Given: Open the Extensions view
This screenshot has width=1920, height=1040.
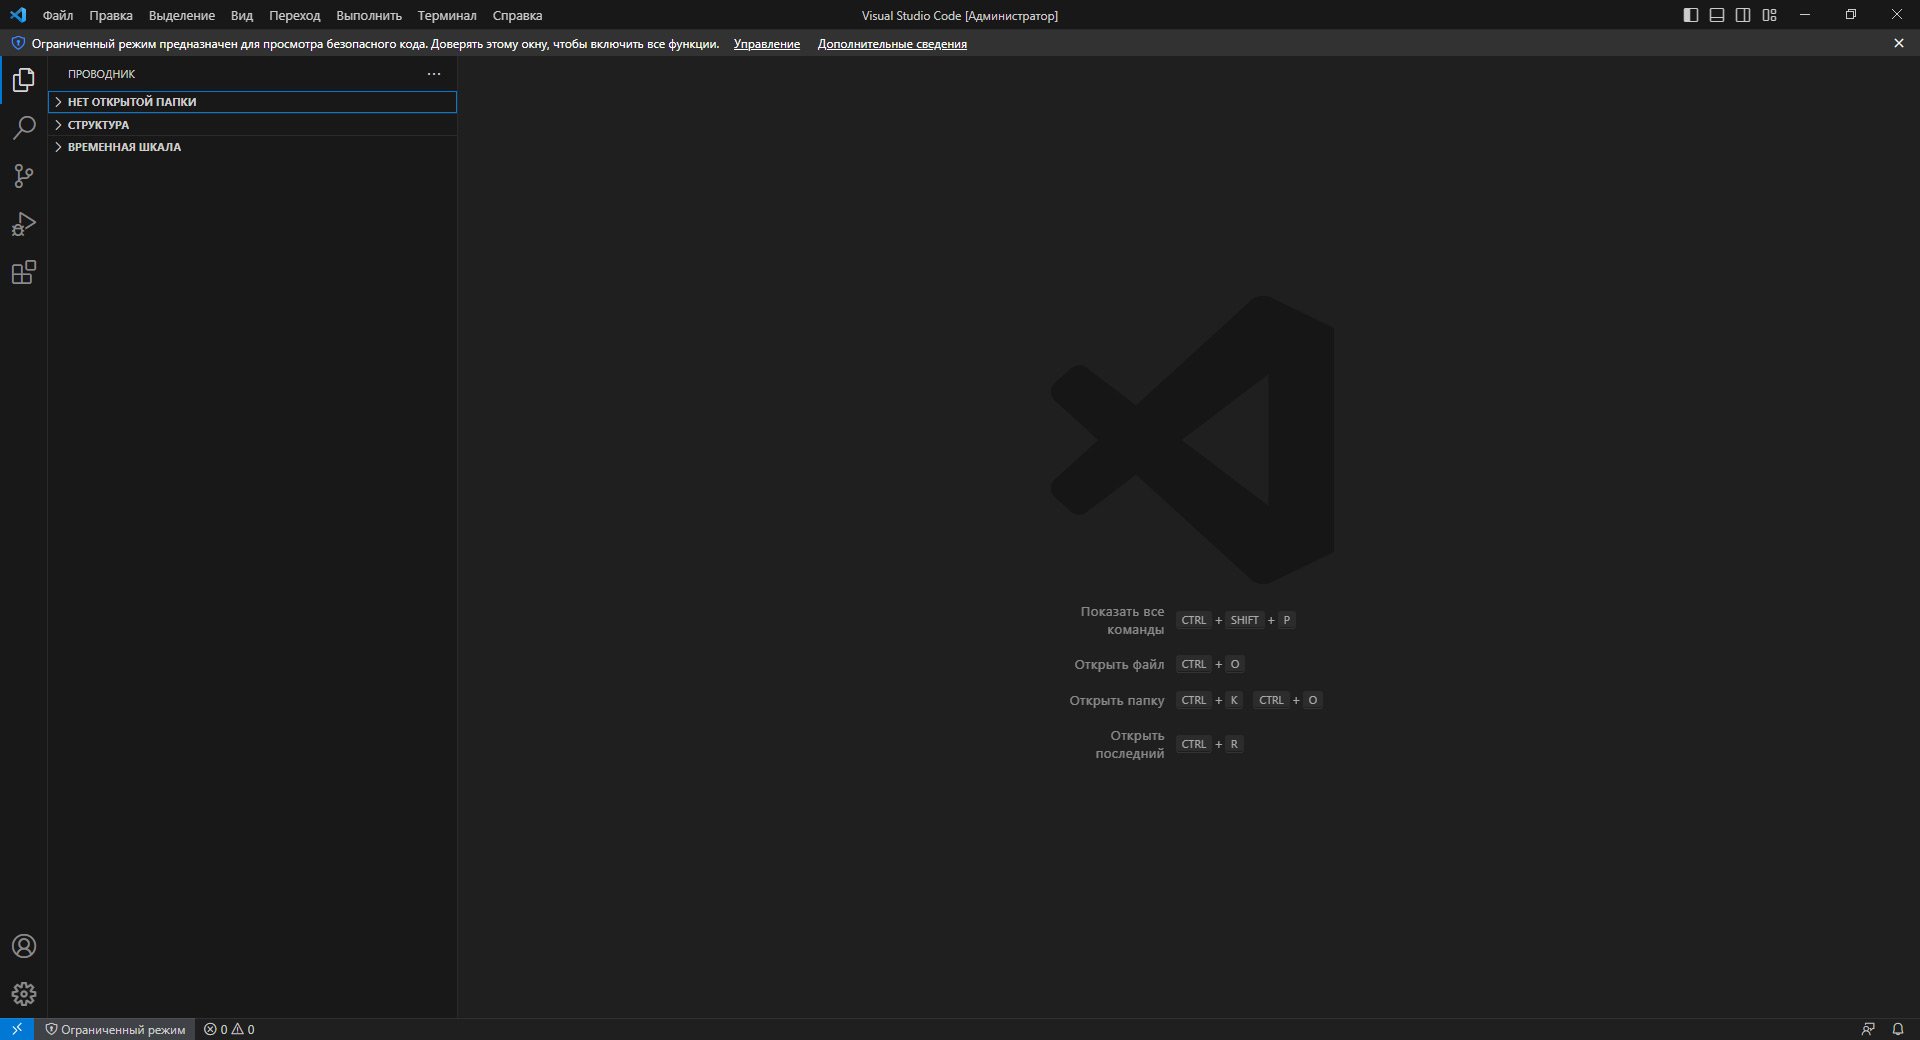Looking at the screenshot, I should point(24,272).
